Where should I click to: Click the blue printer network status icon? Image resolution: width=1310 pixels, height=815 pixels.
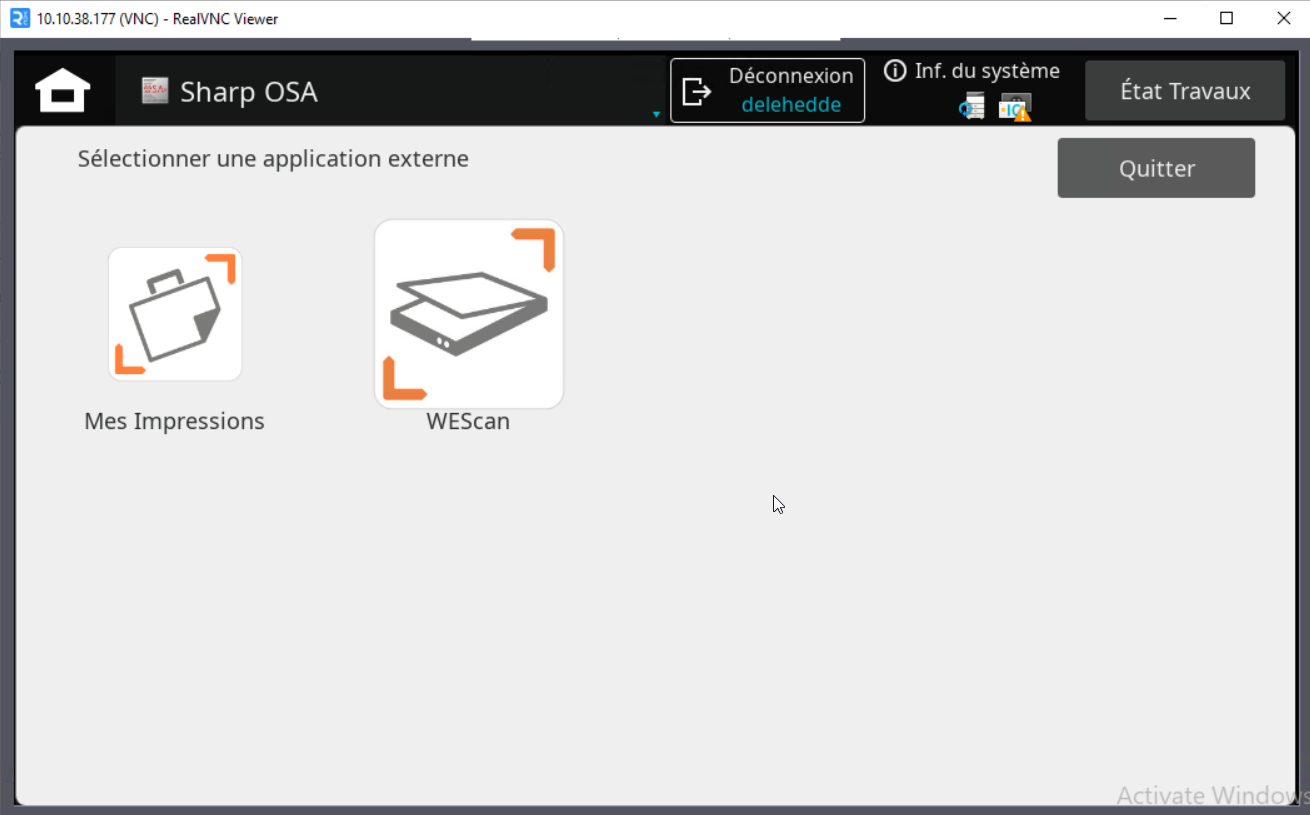pos(972,107)
